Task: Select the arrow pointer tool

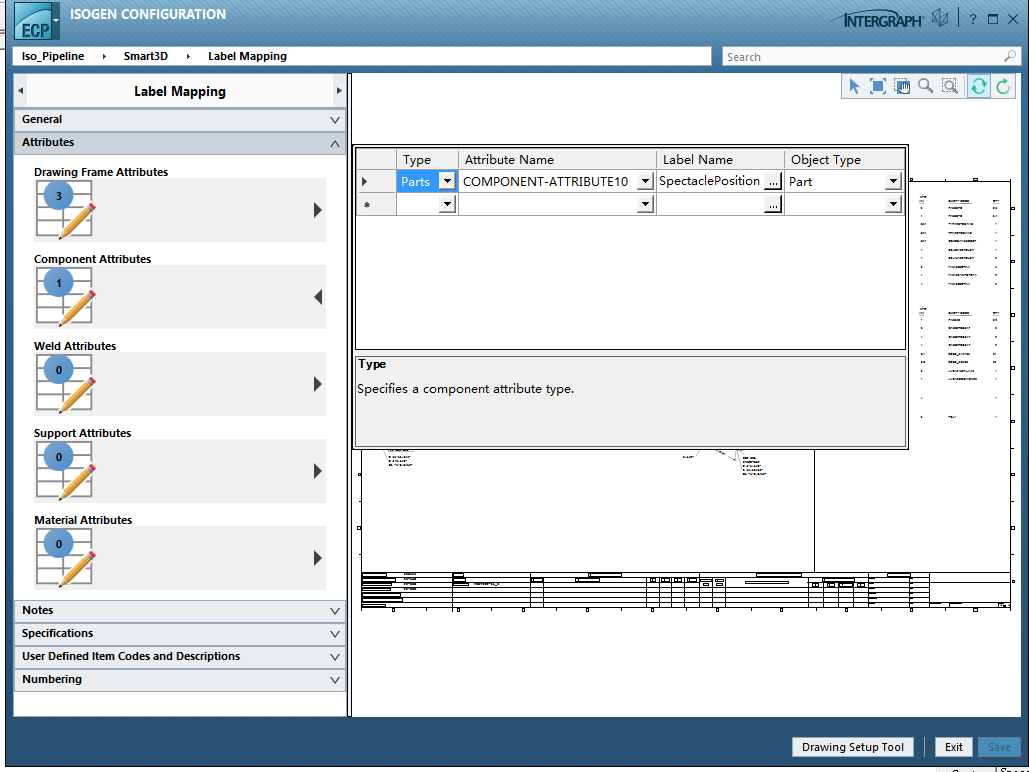Action: coord(854,86)
